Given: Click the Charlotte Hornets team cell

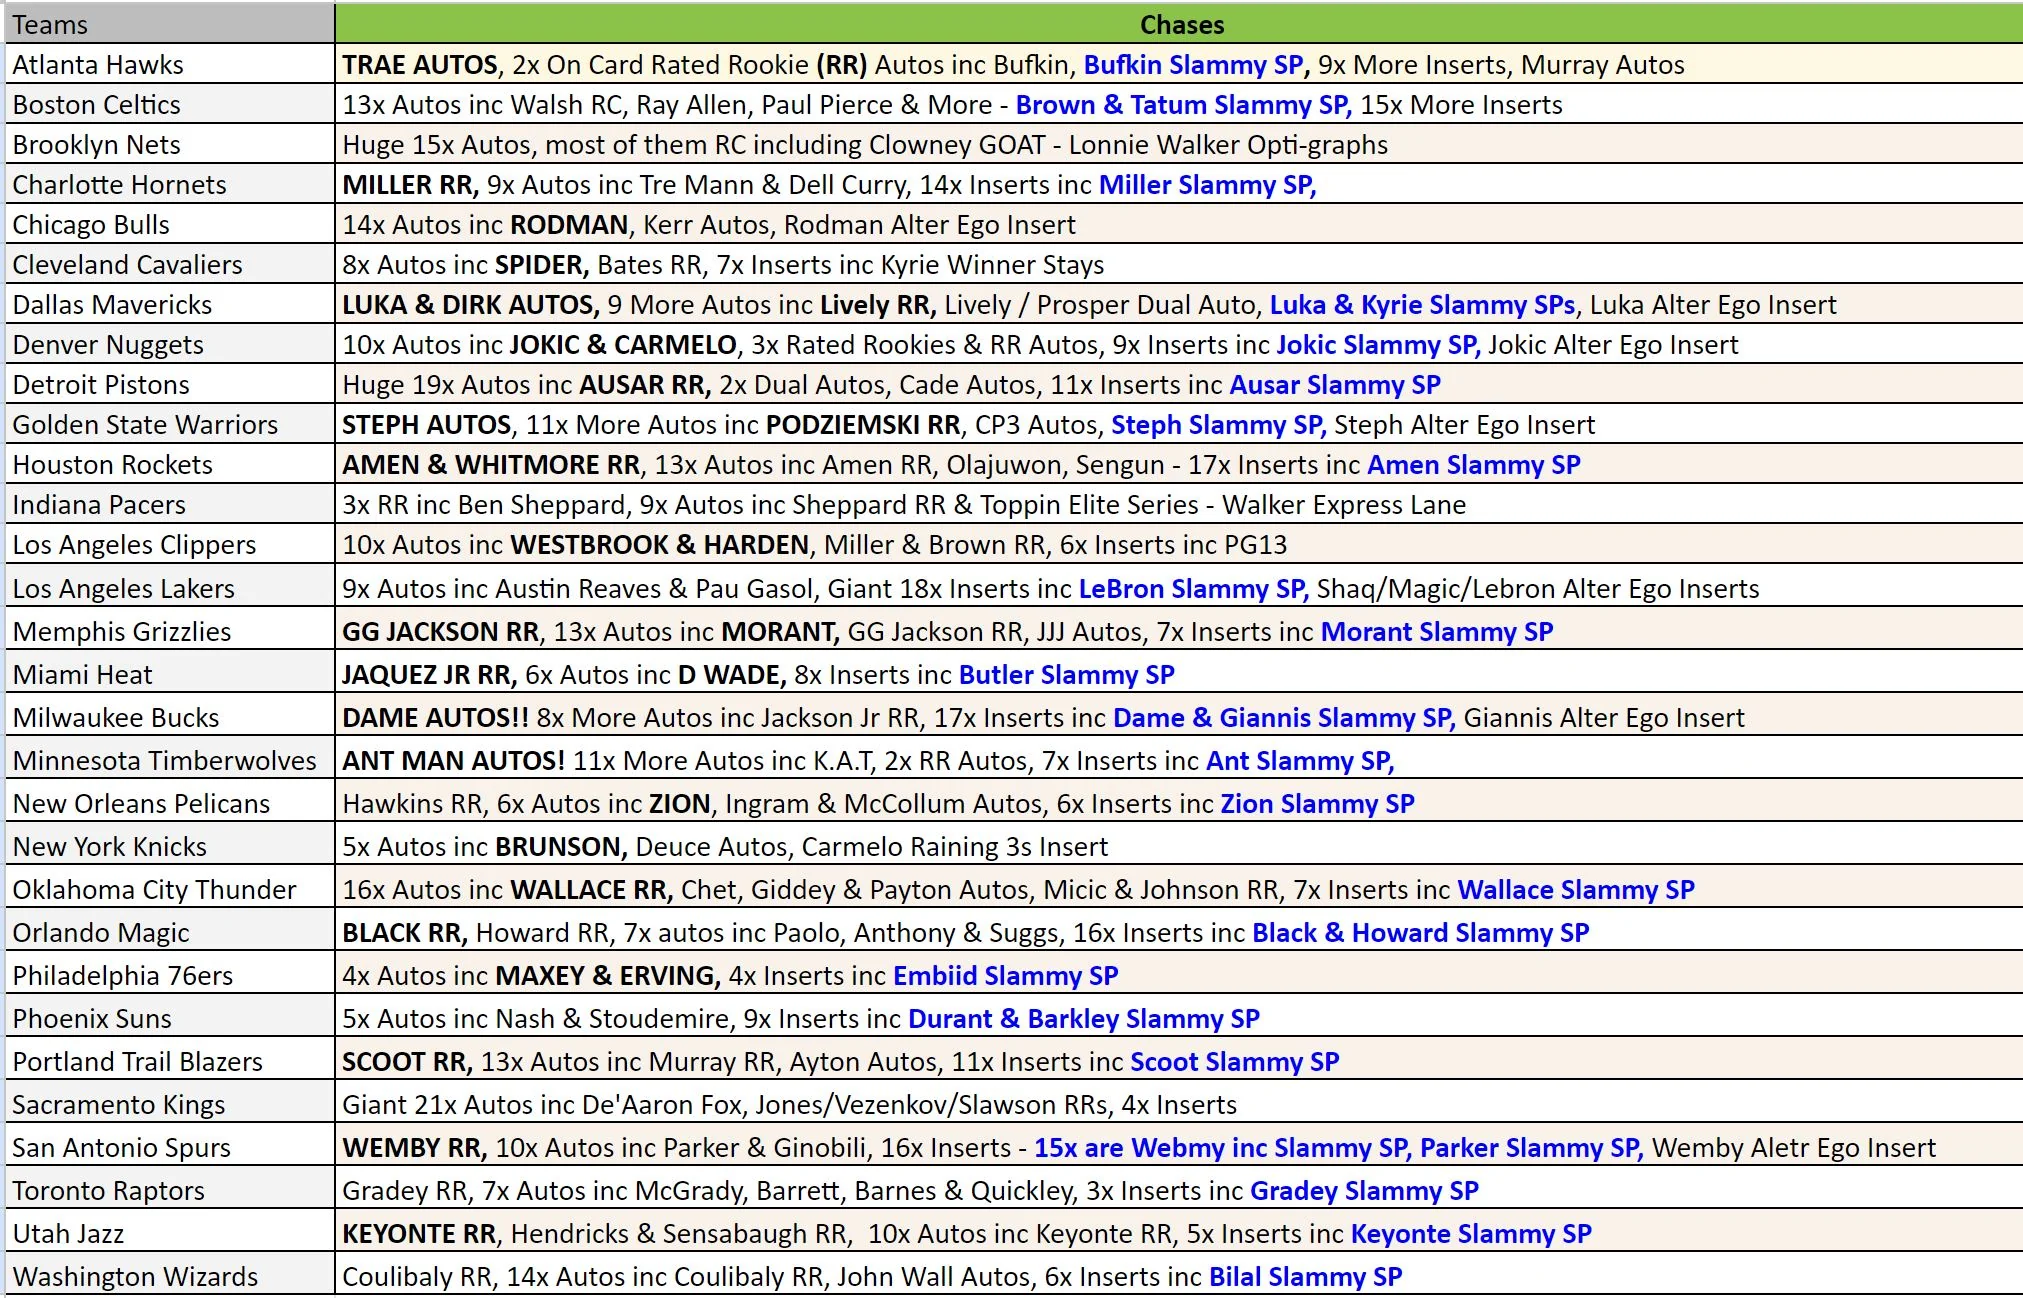Looking at the screenshot, I should [x=170, y=184].
